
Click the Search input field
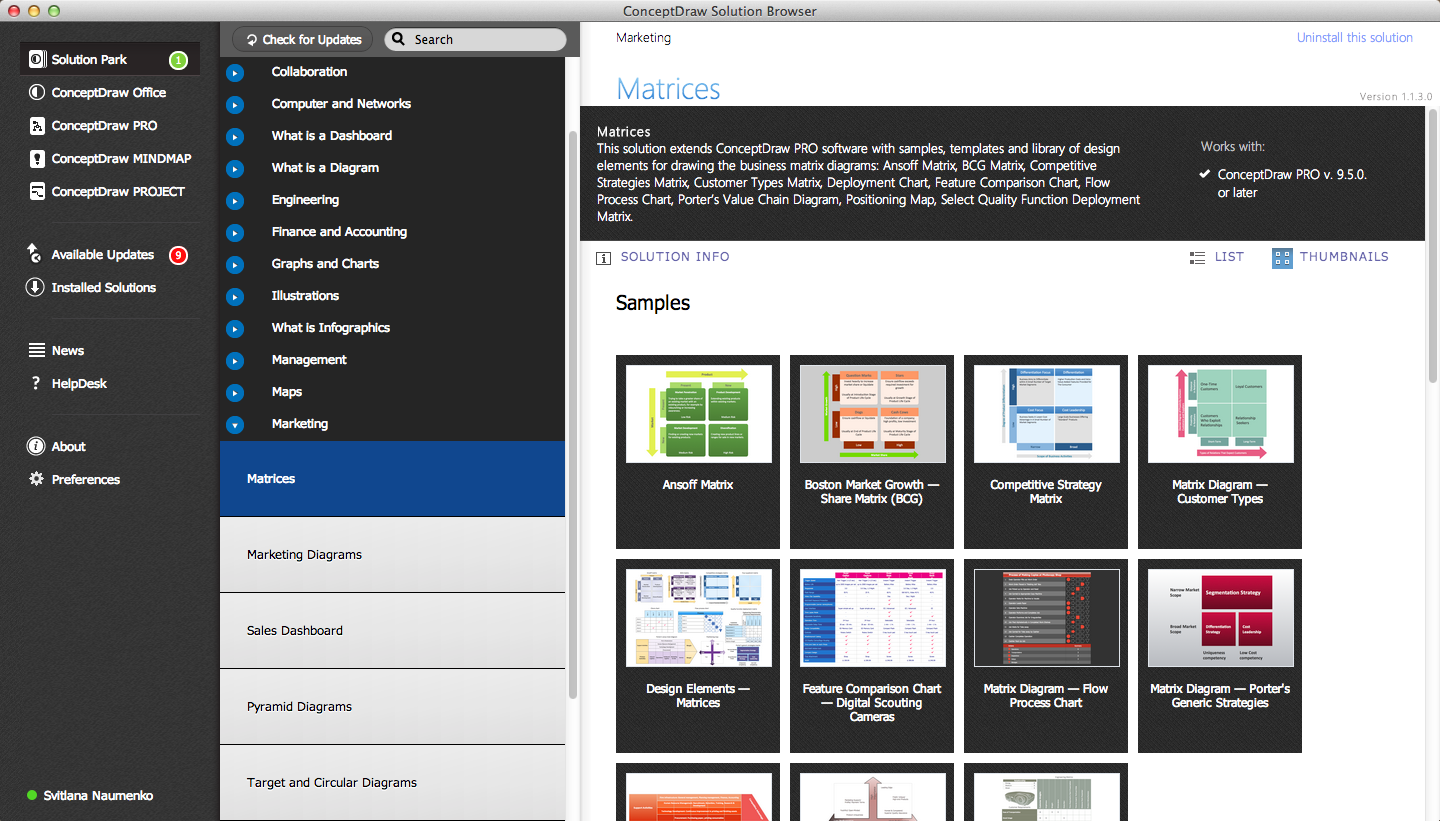[475, 39]
